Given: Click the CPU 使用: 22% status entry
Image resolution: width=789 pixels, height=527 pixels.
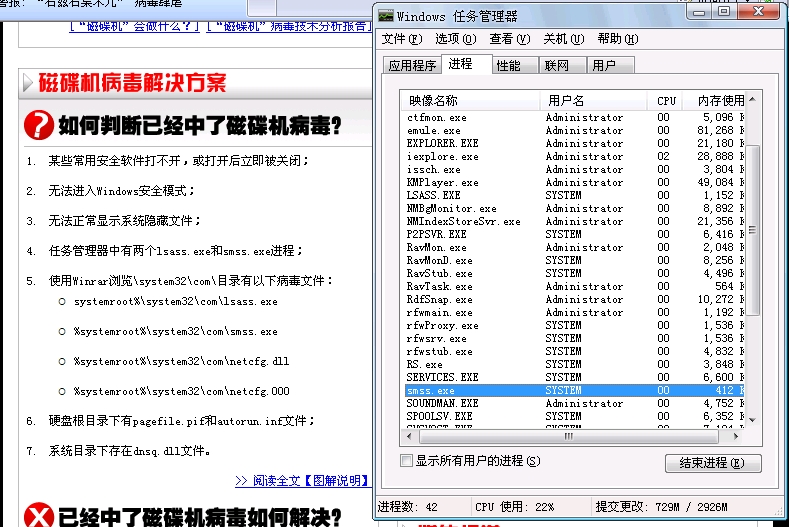Looking at the screenshot, I should point(515,507).
